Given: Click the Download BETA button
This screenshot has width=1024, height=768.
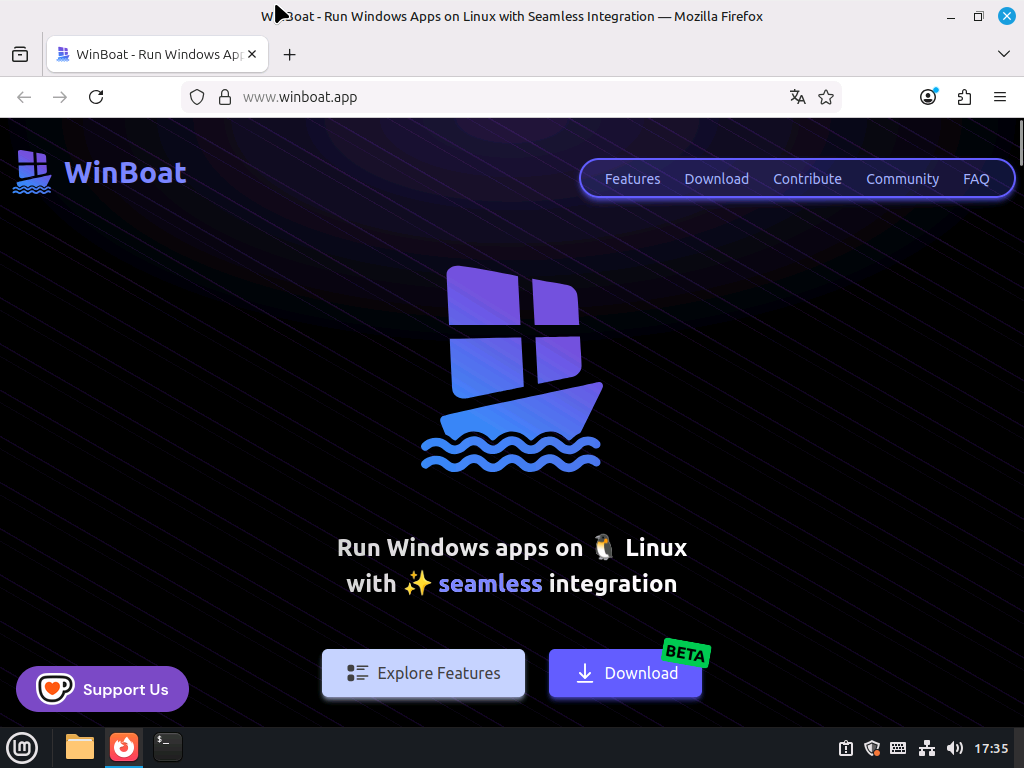Looking at the screenshot, I should click(x=625, y=673).
